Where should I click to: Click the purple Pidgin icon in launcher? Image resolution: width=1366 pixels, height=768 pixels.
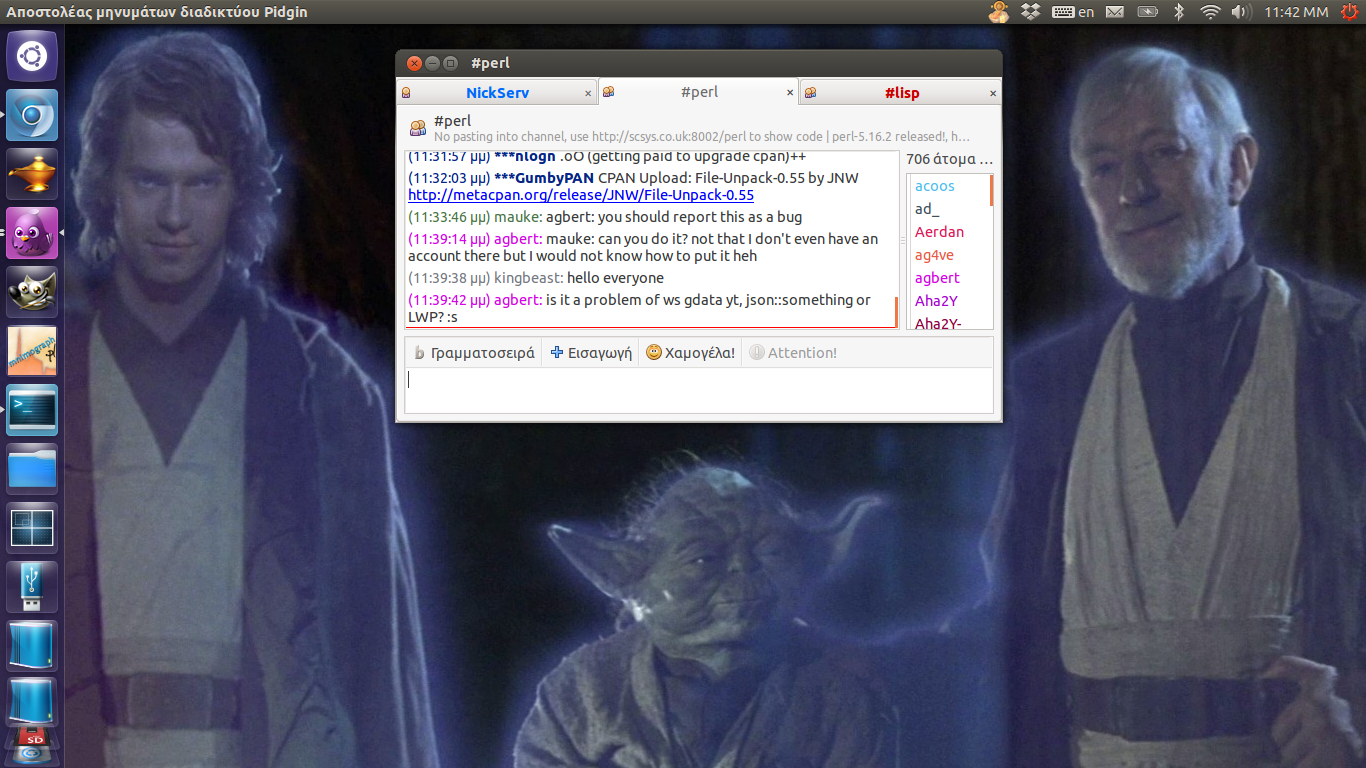32,233
